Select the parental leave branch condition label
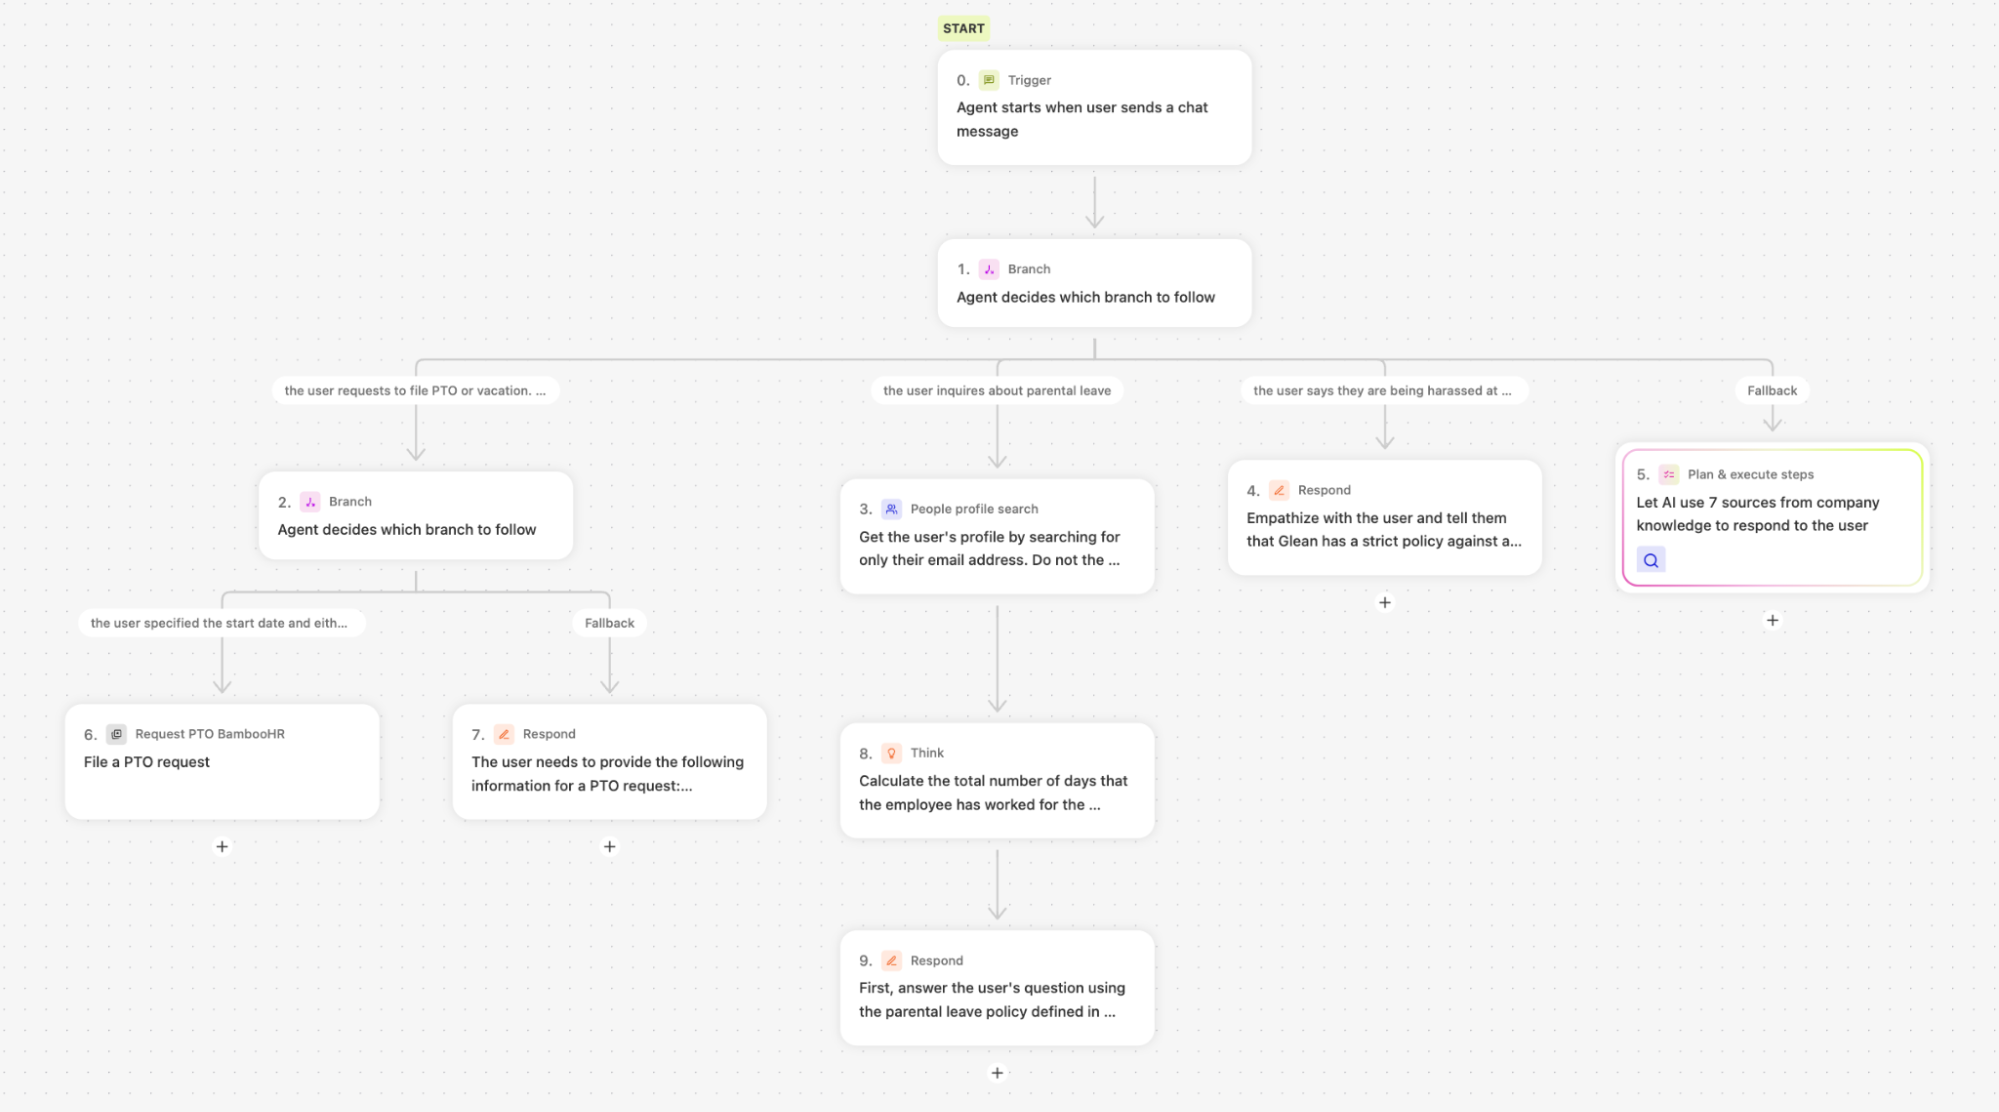Viewport: 1999px width, 1112px height. [996, 391]
